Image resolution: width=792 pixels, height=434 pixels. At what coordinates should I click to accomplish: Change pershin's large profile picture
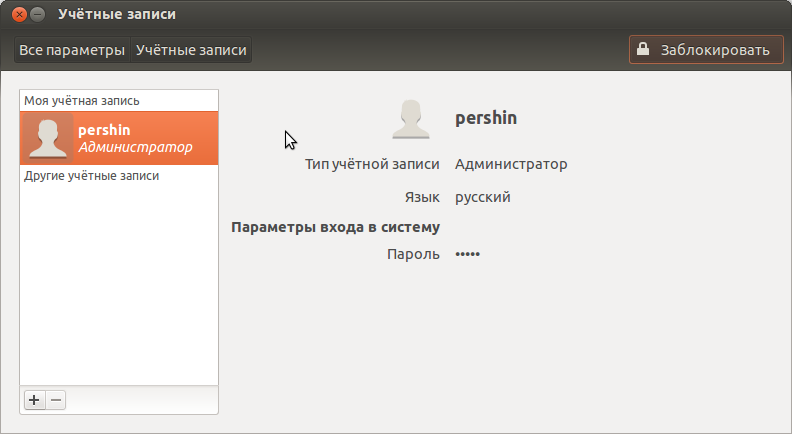click(411, 119)
